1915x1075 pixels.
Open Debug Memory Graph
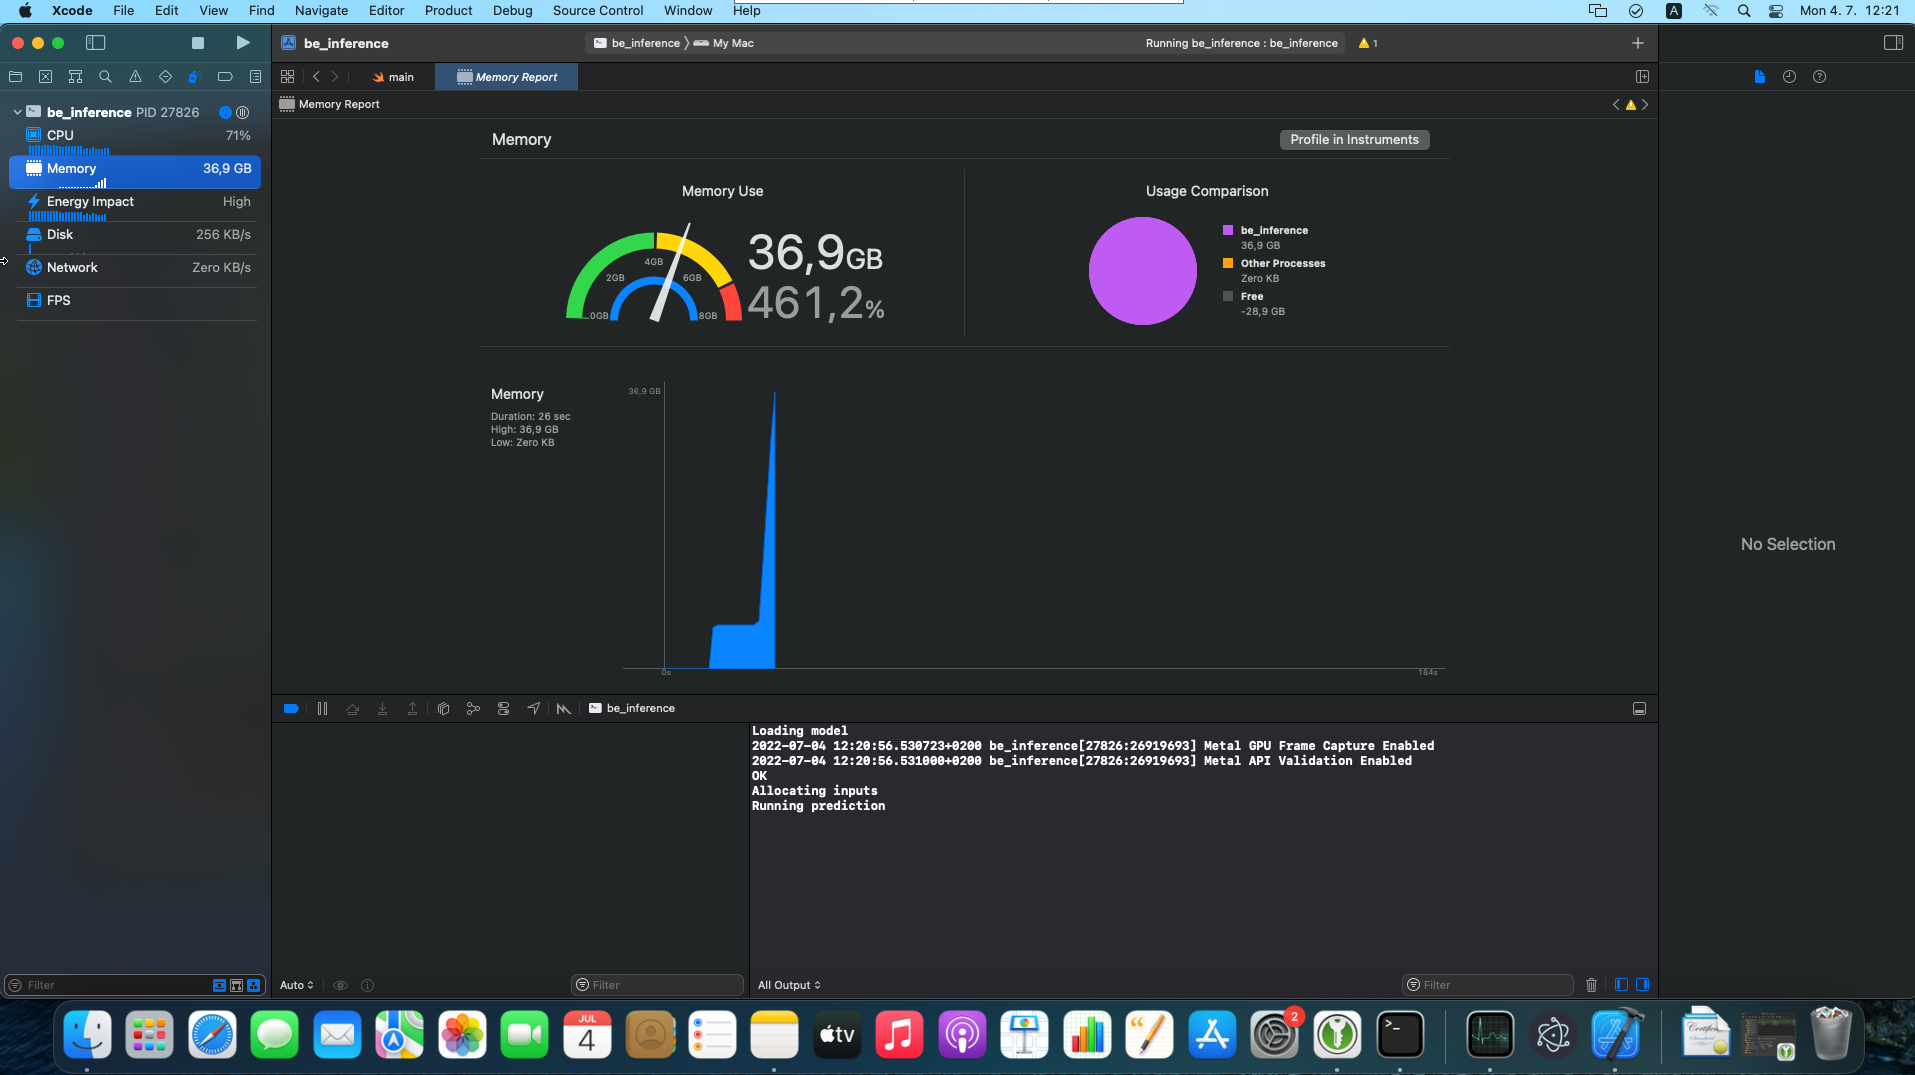click(x=473, y=708)
